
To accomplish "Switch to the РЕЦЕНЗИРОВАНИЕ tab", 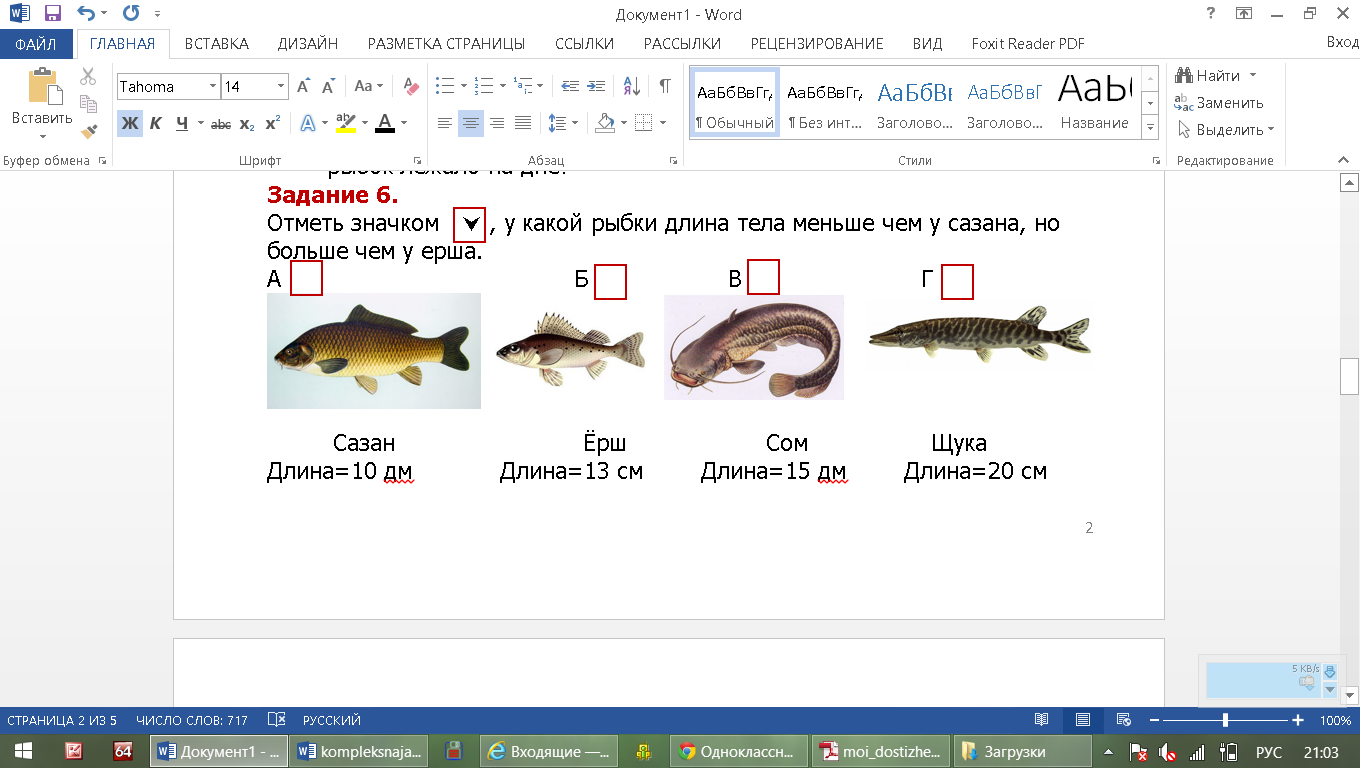I will [817, 44].
